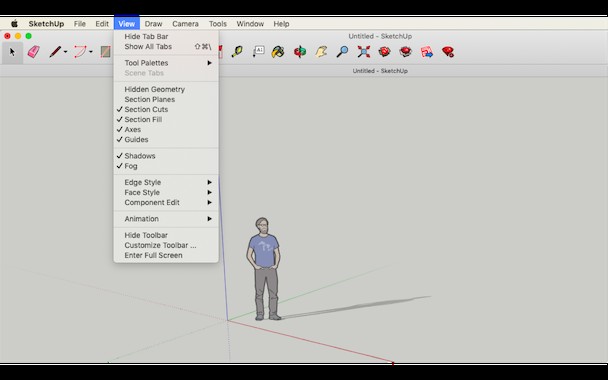The height and width of the screenshot is (380, 608).
Task: Open the Extension Manager
Action: tap(448, 52)
